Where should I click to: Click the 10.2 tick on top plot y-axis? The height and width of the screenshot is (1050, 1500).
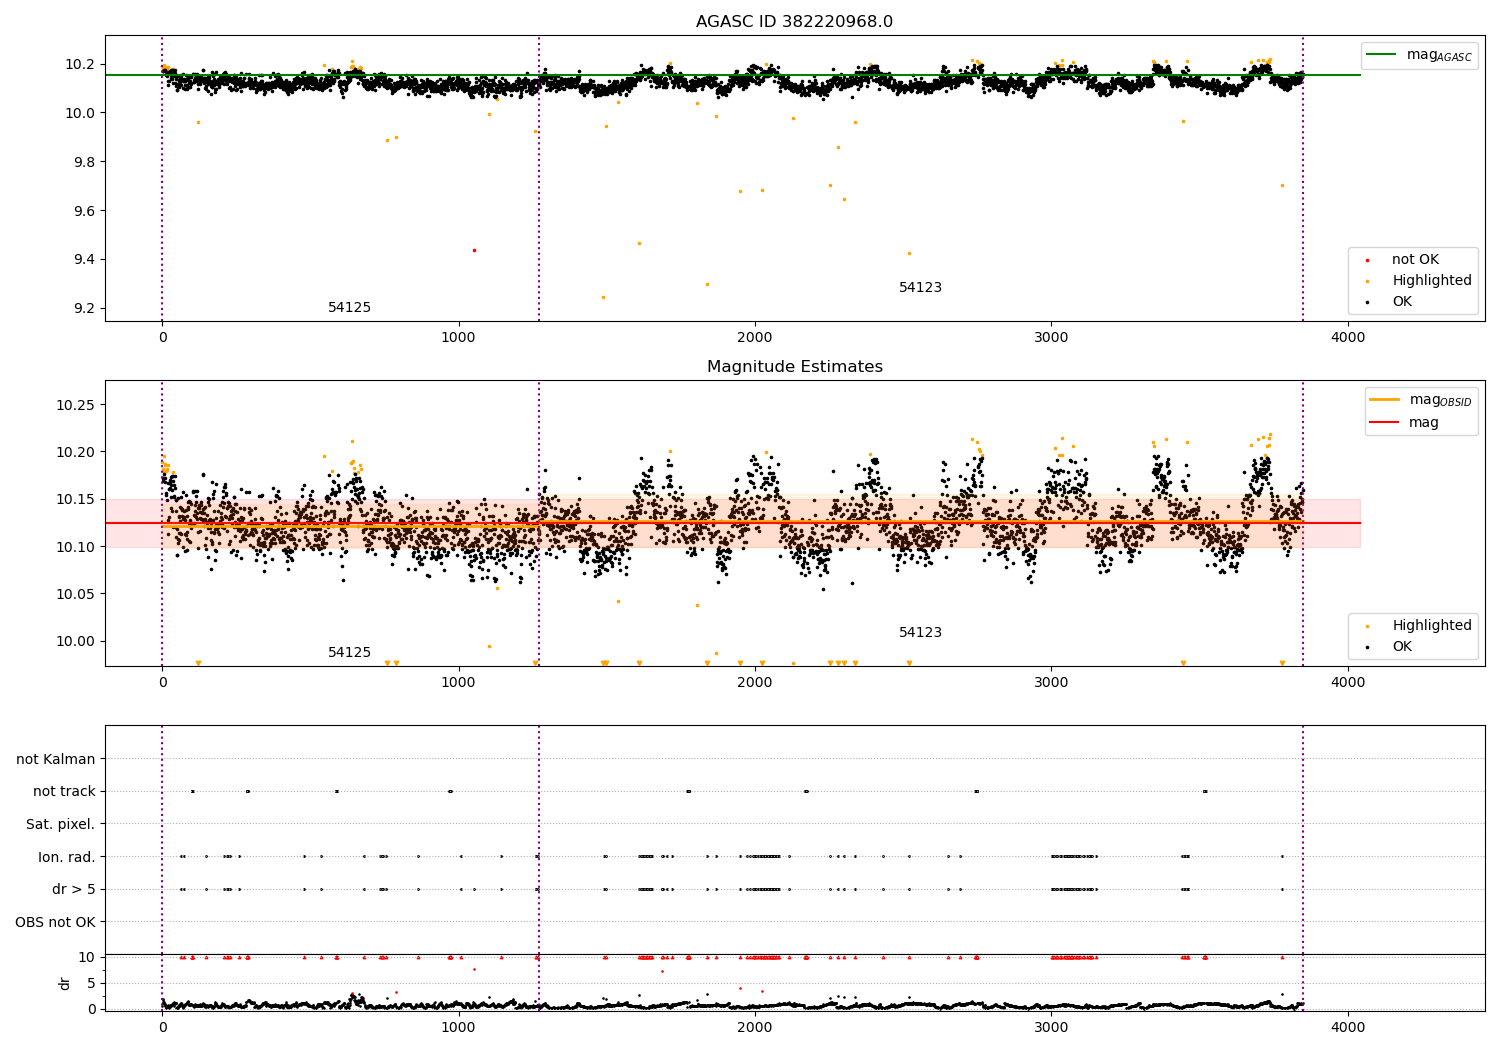point(80,64)
